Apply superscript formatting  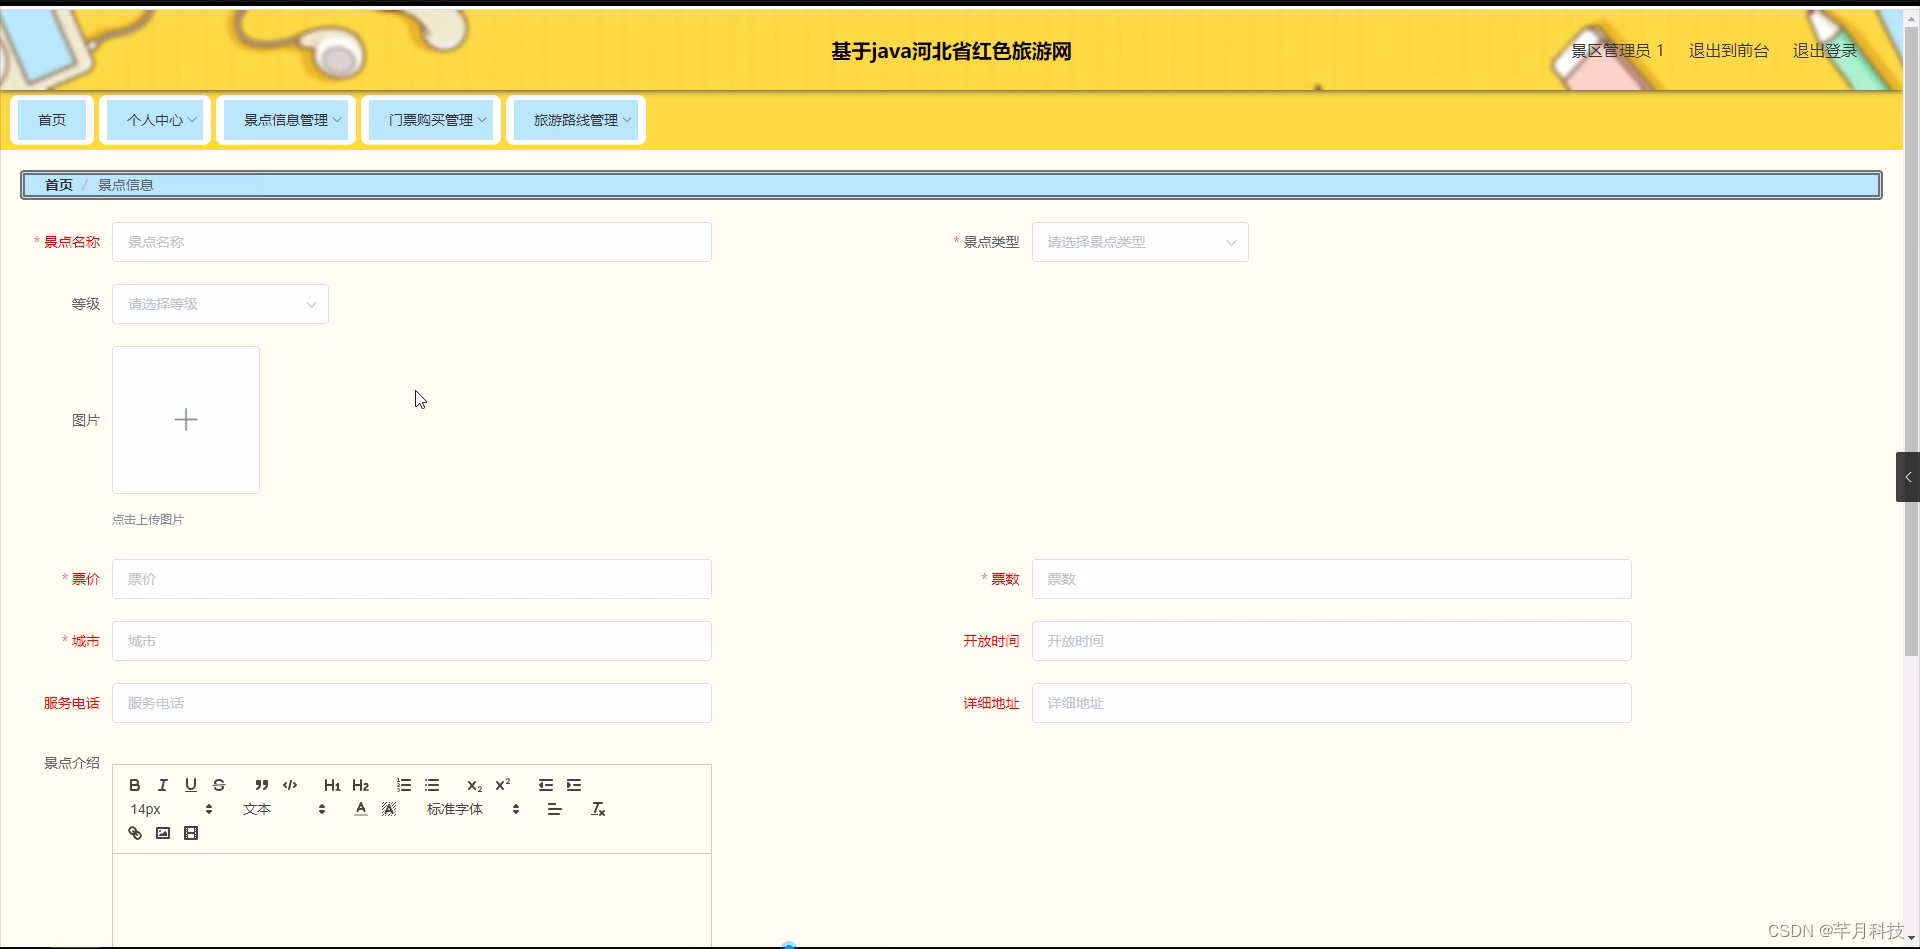(x=503, y=785)
